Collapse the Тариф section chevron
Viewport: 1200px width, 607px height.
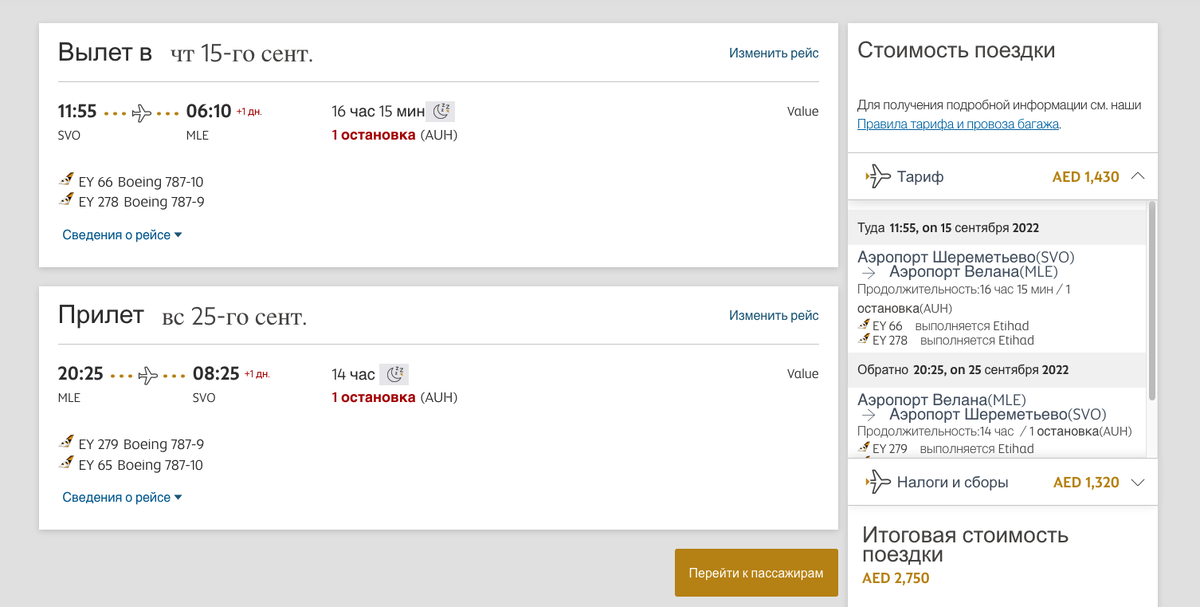(1138, 176)
